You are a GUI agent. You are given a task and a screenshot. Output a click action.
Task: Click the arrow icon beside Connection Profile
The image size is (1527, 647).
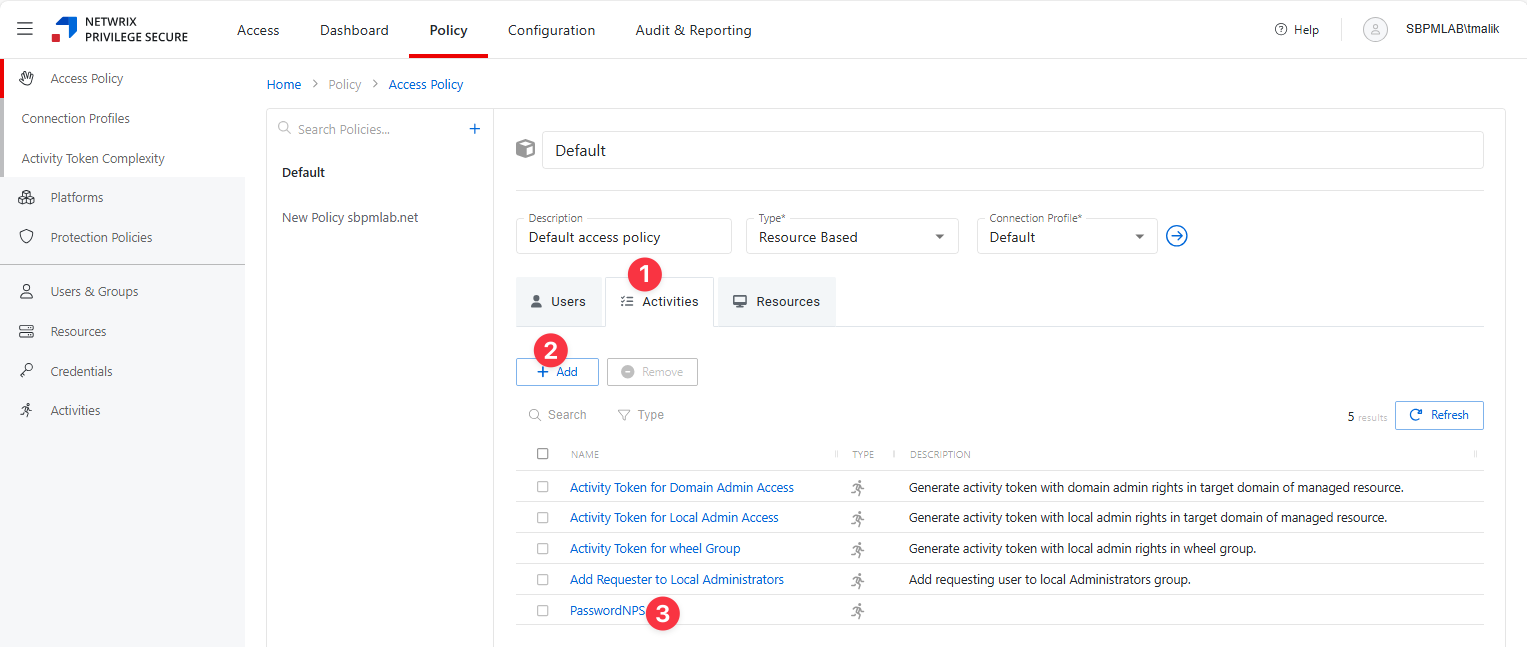[1177, 237]
